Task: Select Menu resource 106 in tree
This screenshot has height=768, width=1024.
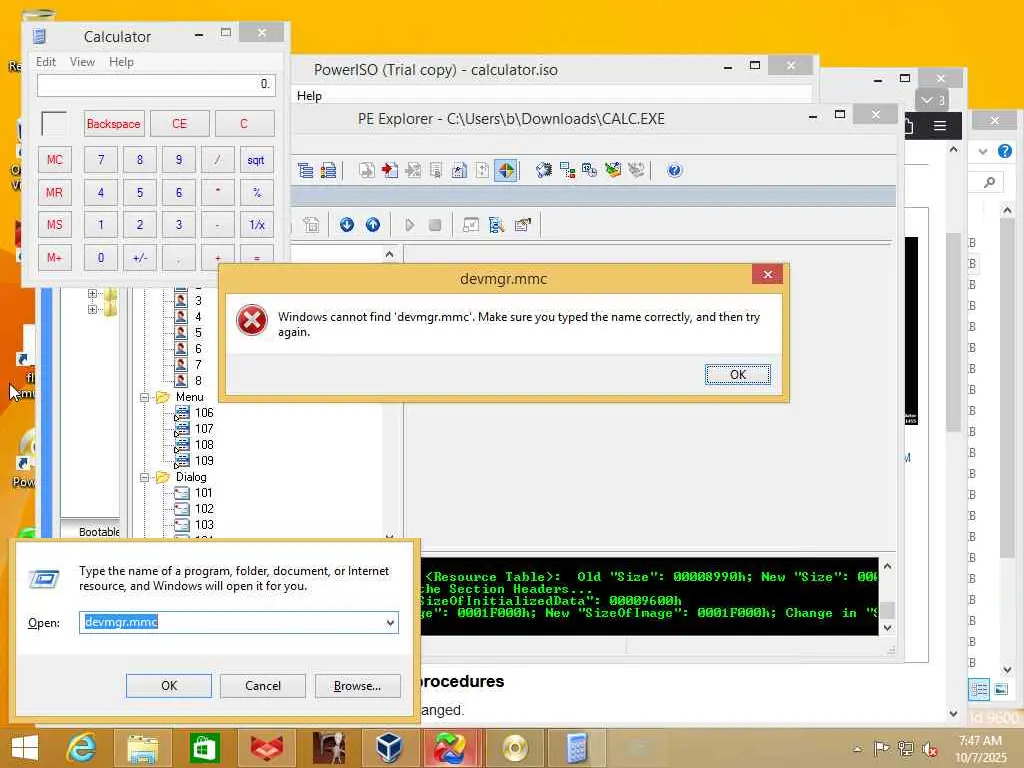Action: pyautogui.click(x=204, y=413)
